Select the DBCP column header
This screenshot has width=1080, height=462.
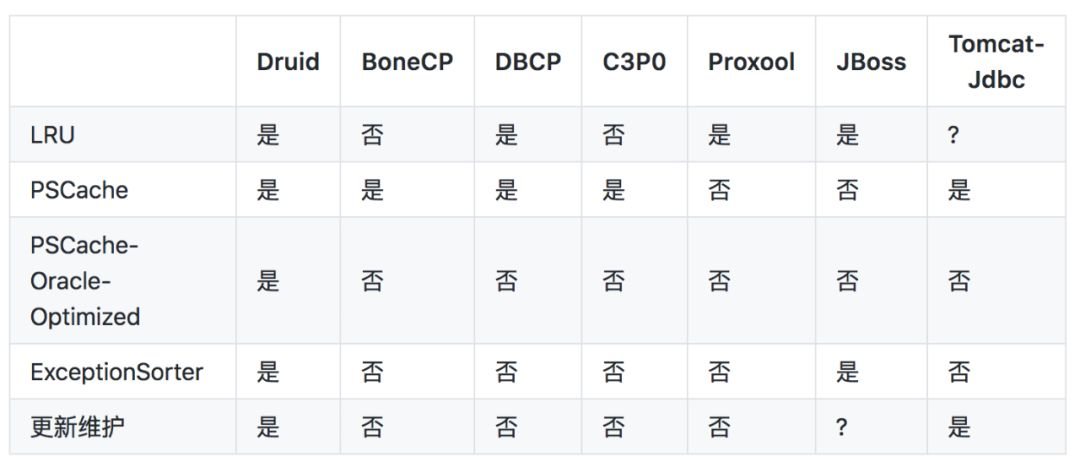pos(528,62)
